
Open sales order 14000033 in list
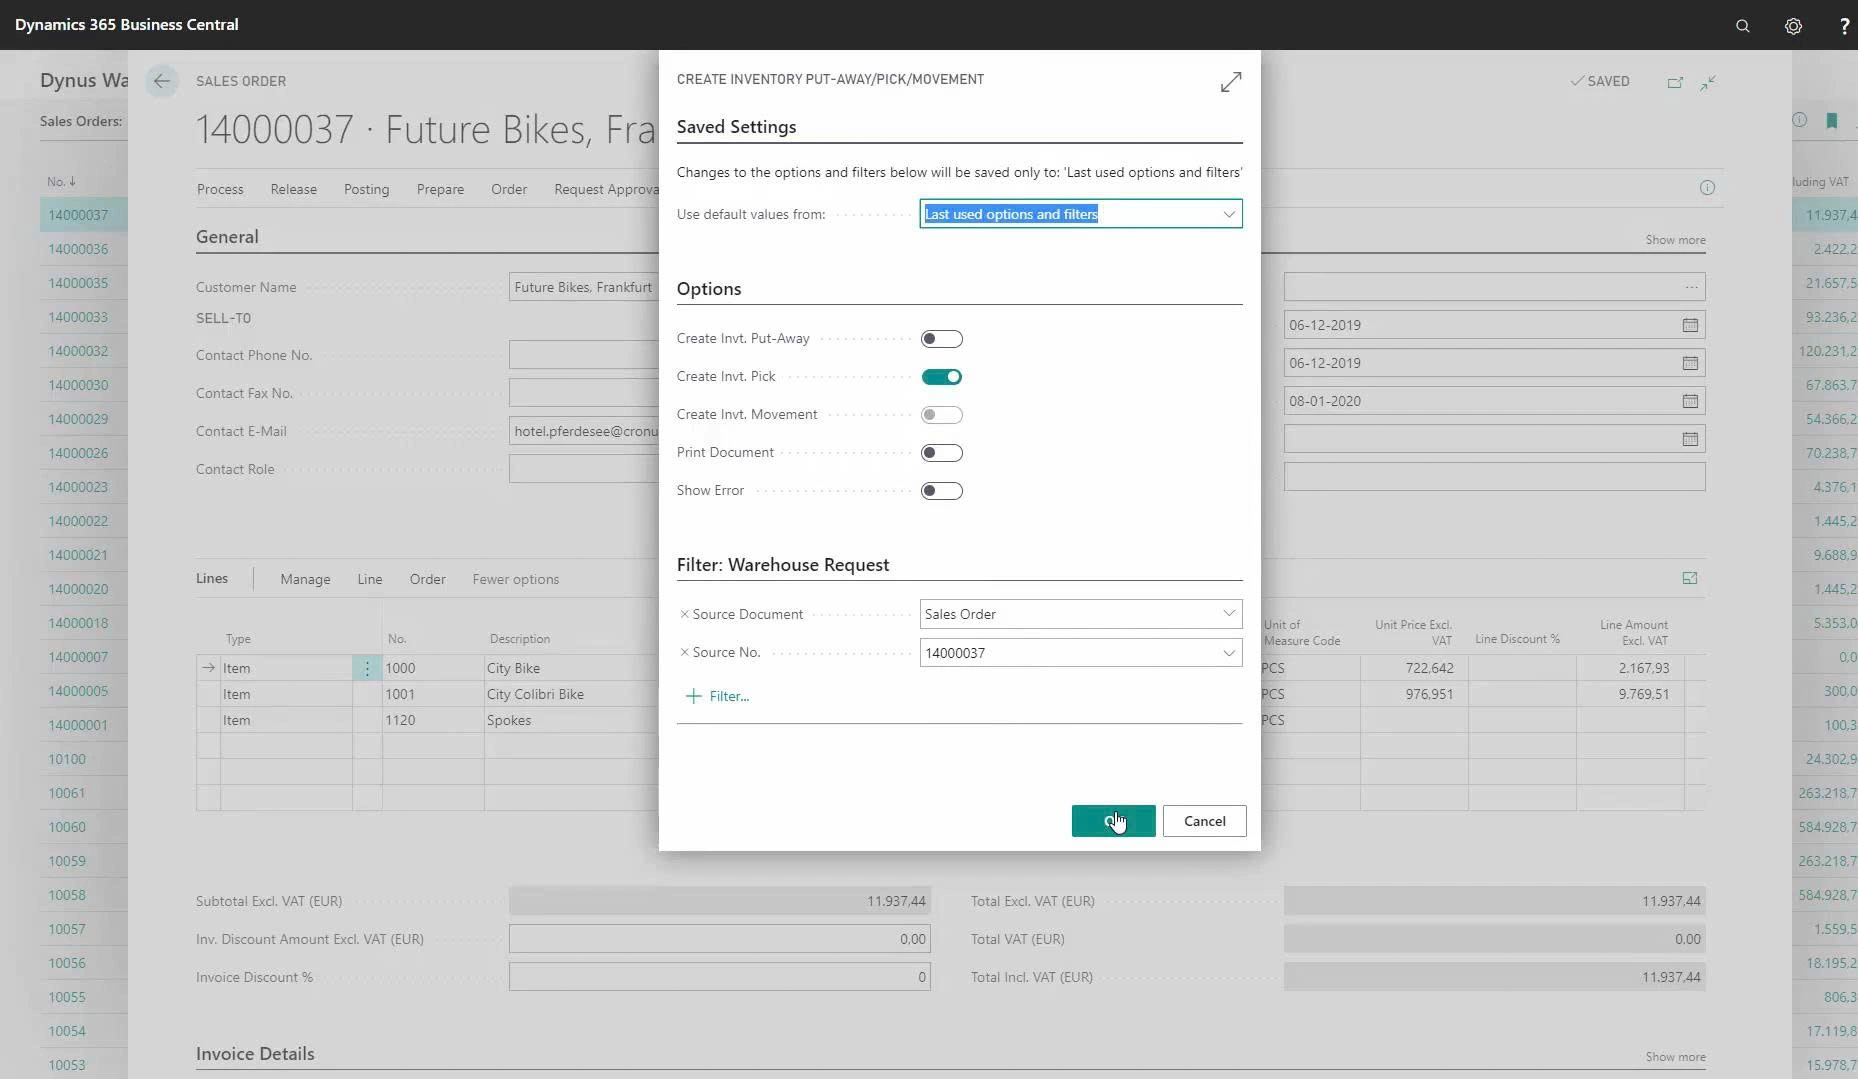pos(78,317)
